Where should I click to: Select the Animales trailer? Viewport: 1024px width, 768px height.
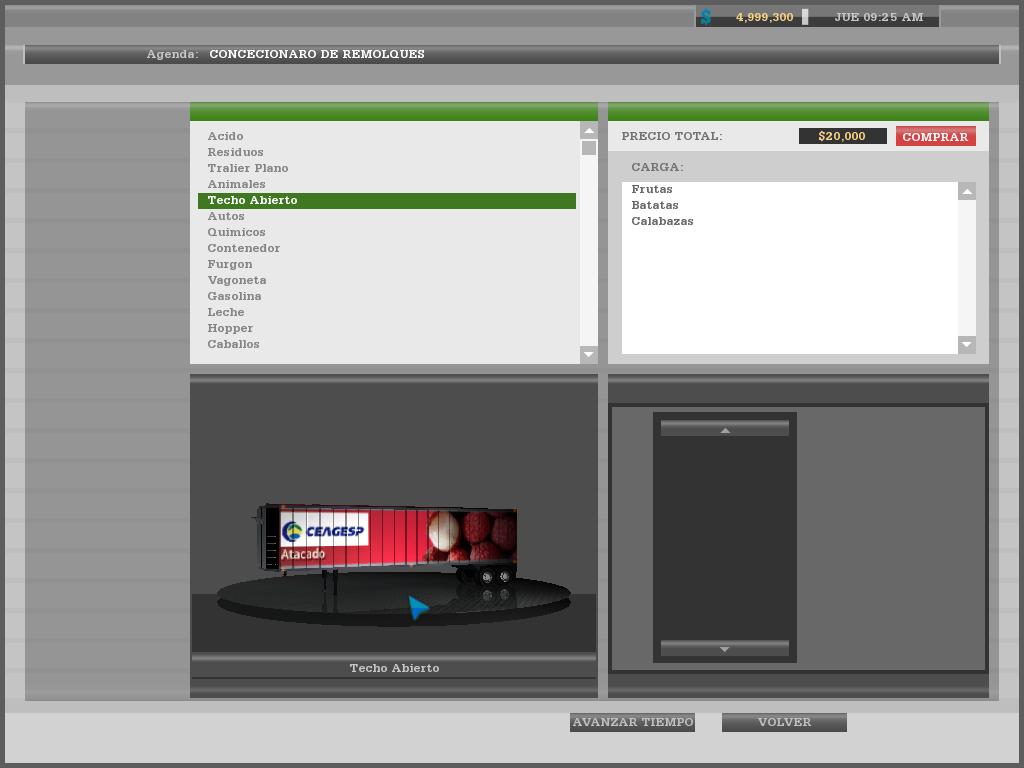point(236,184)
